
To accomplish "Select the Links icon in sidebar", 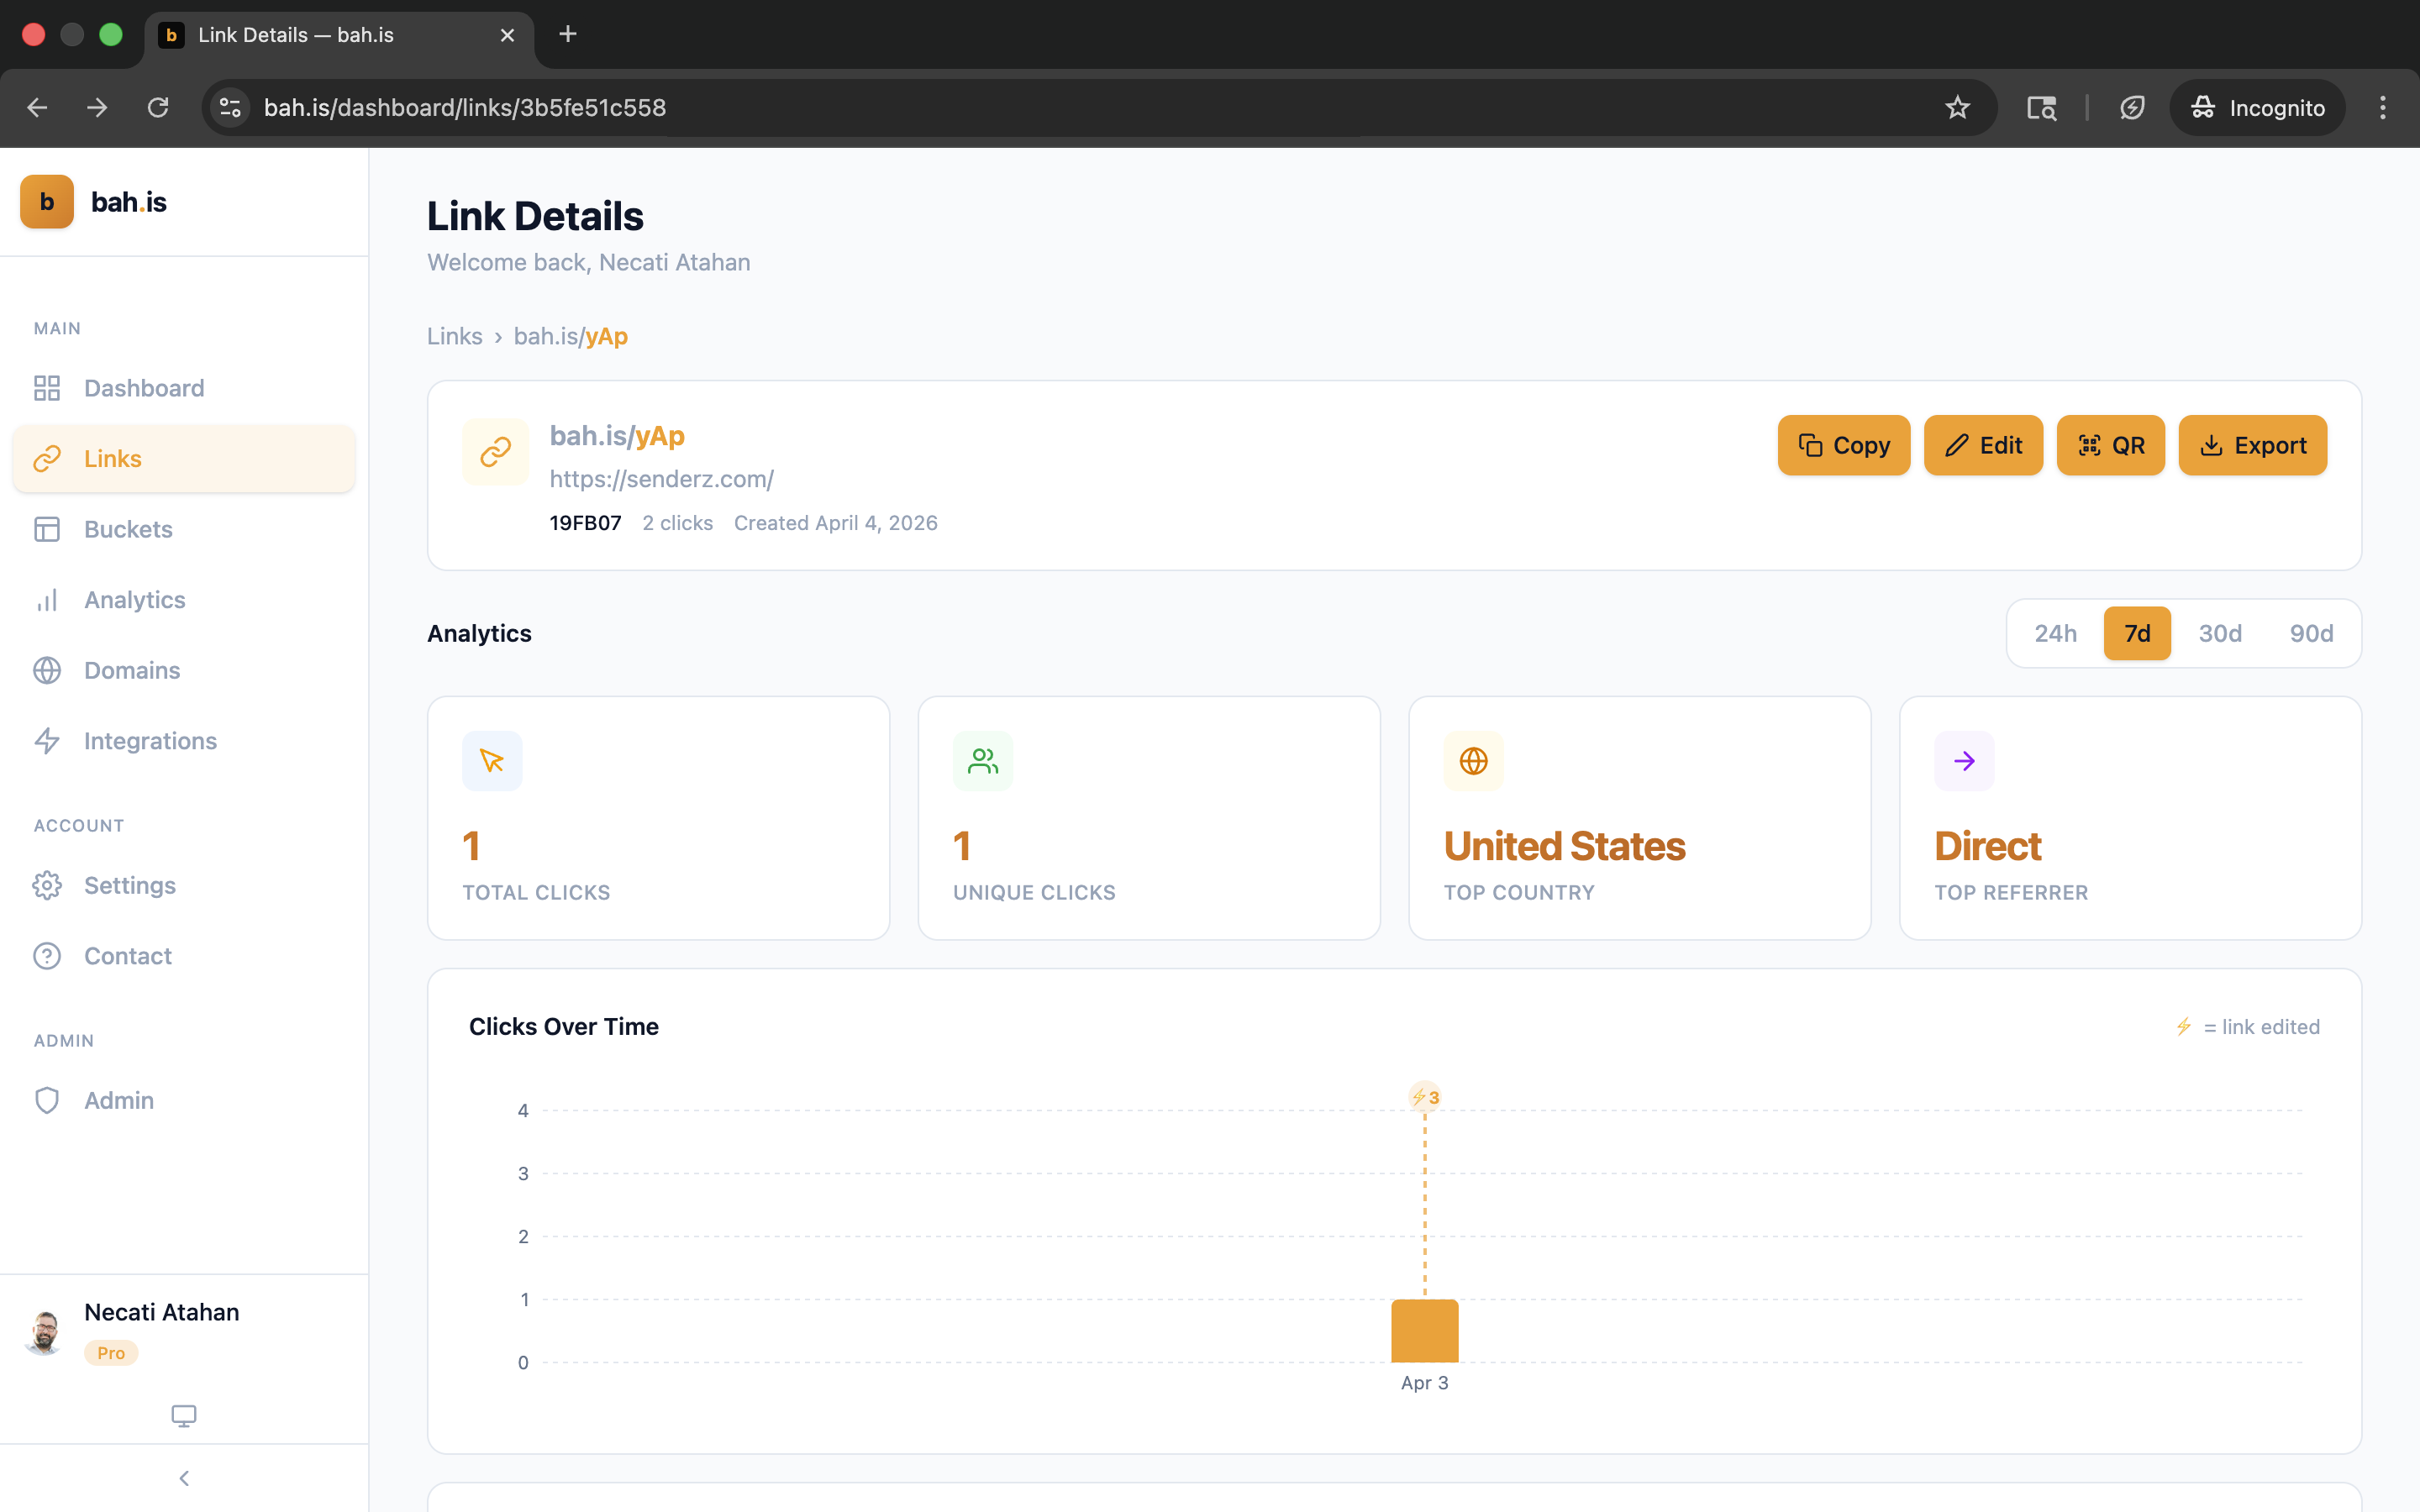I will (x=47, y=458).
